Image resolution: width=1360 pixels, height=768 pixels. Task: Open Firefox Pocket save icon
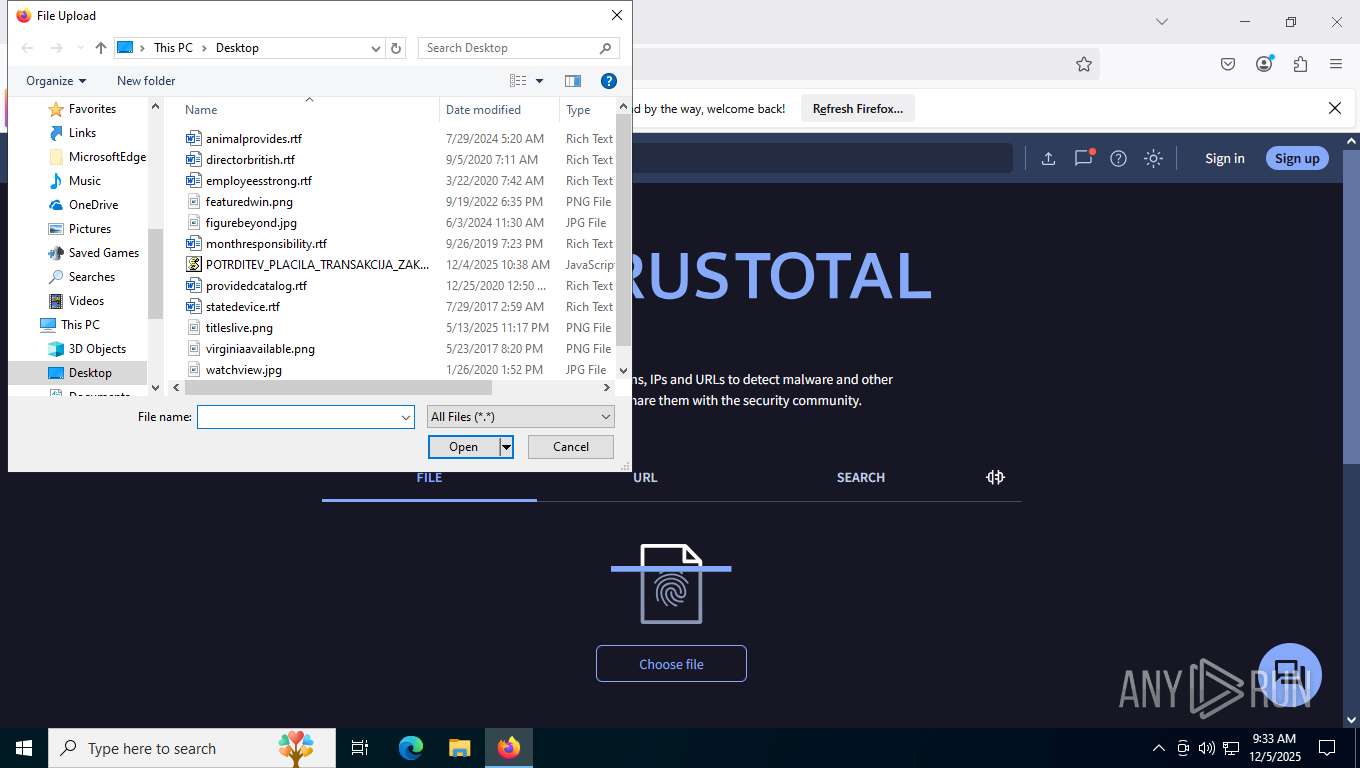1228,64
